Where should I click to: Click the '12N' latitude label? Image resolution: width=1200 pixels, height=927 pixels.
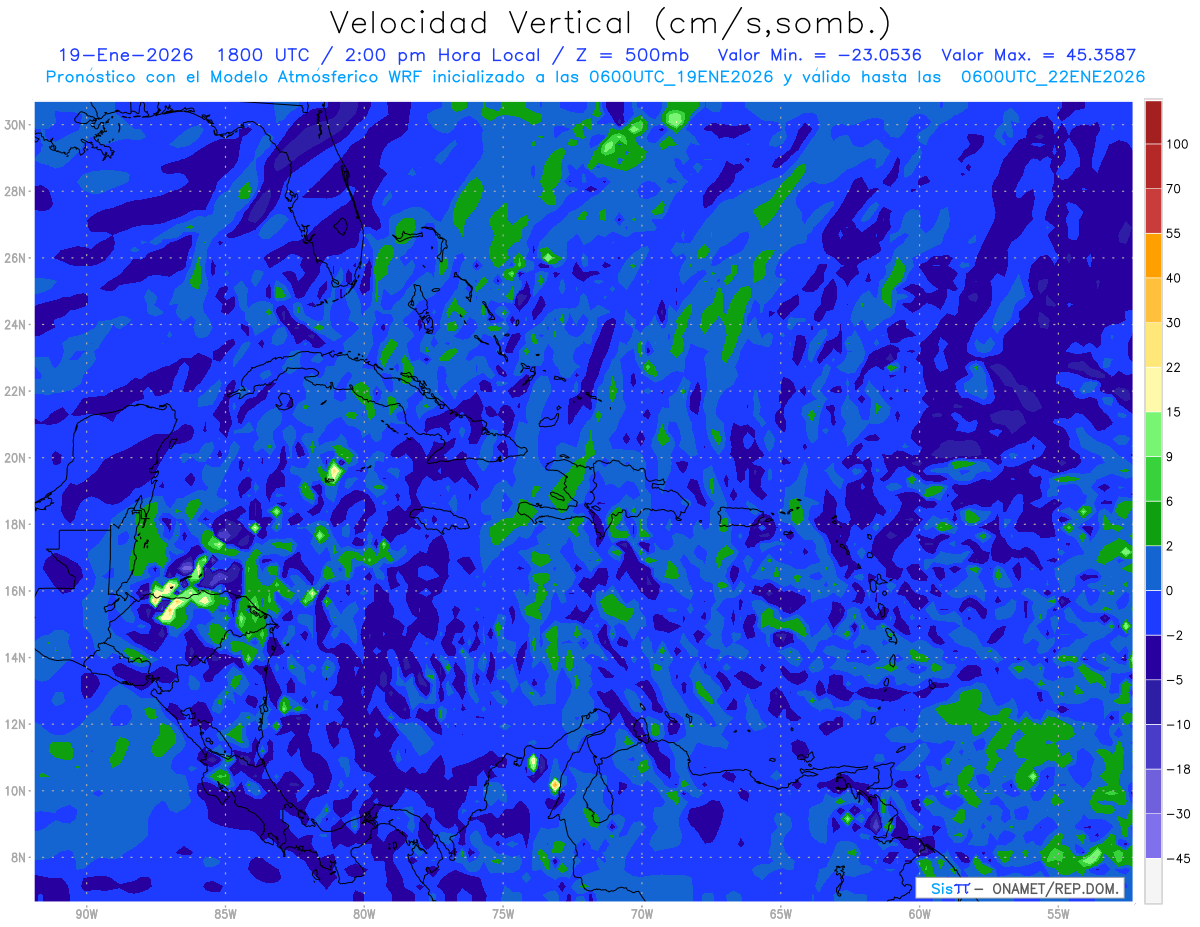(17, 724)
